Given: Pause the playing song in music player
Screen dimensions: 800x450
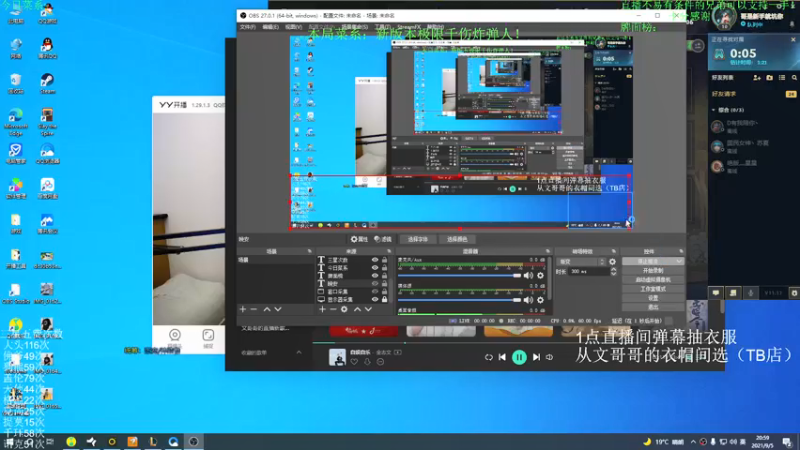Looking at the screenshot, I should tap(519, 357).
